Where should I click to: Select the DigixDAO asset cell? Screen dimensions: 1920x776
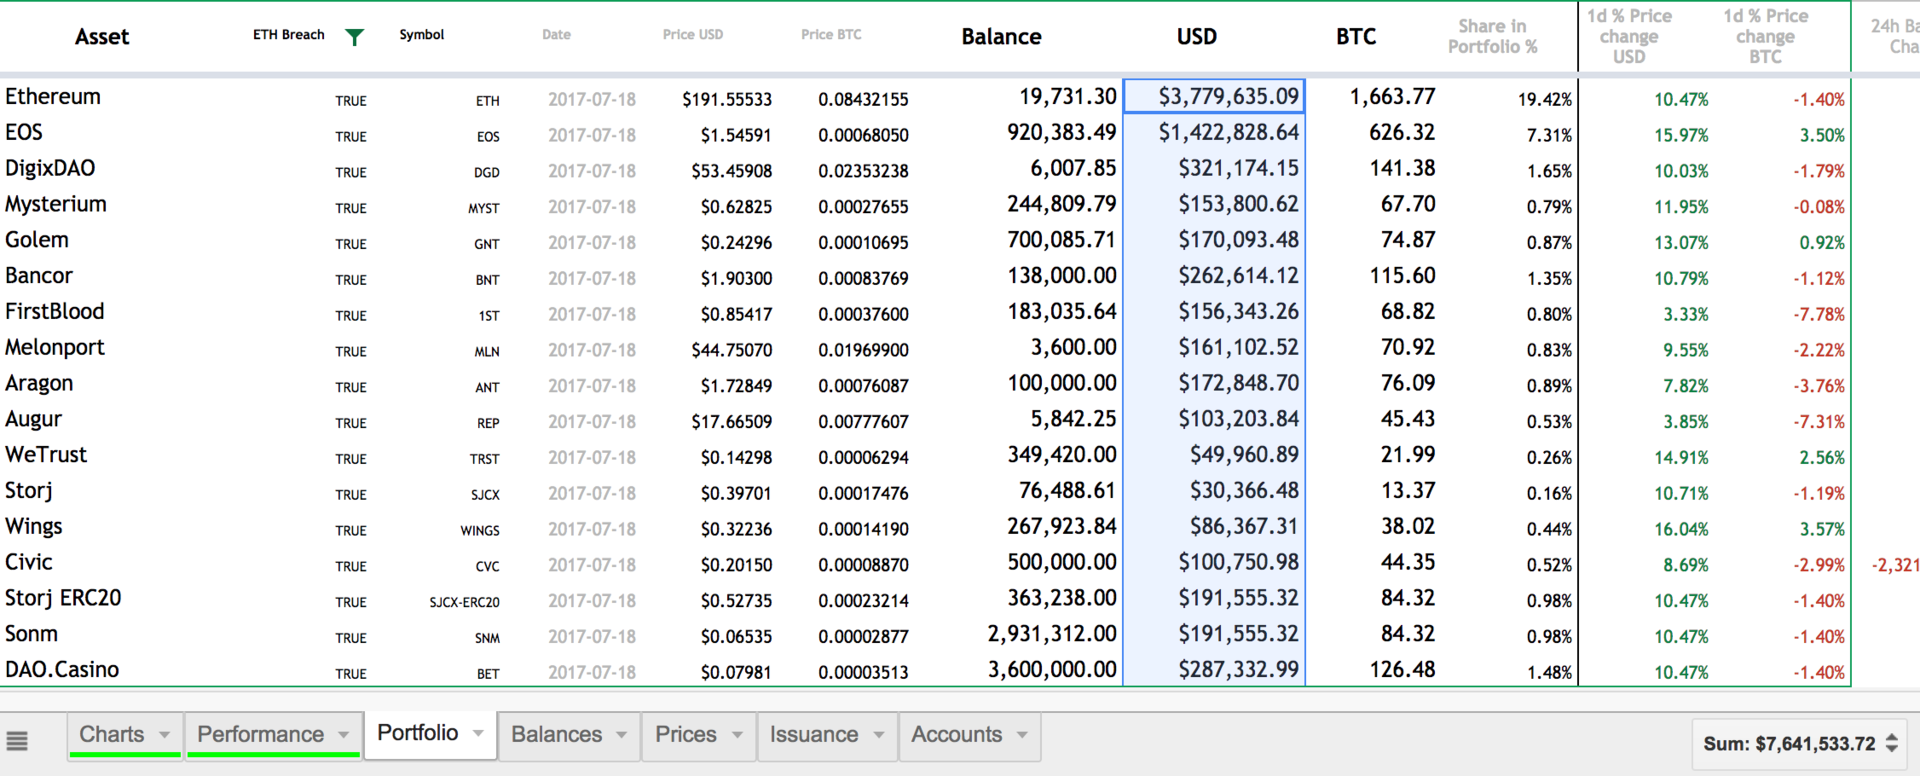50,168
